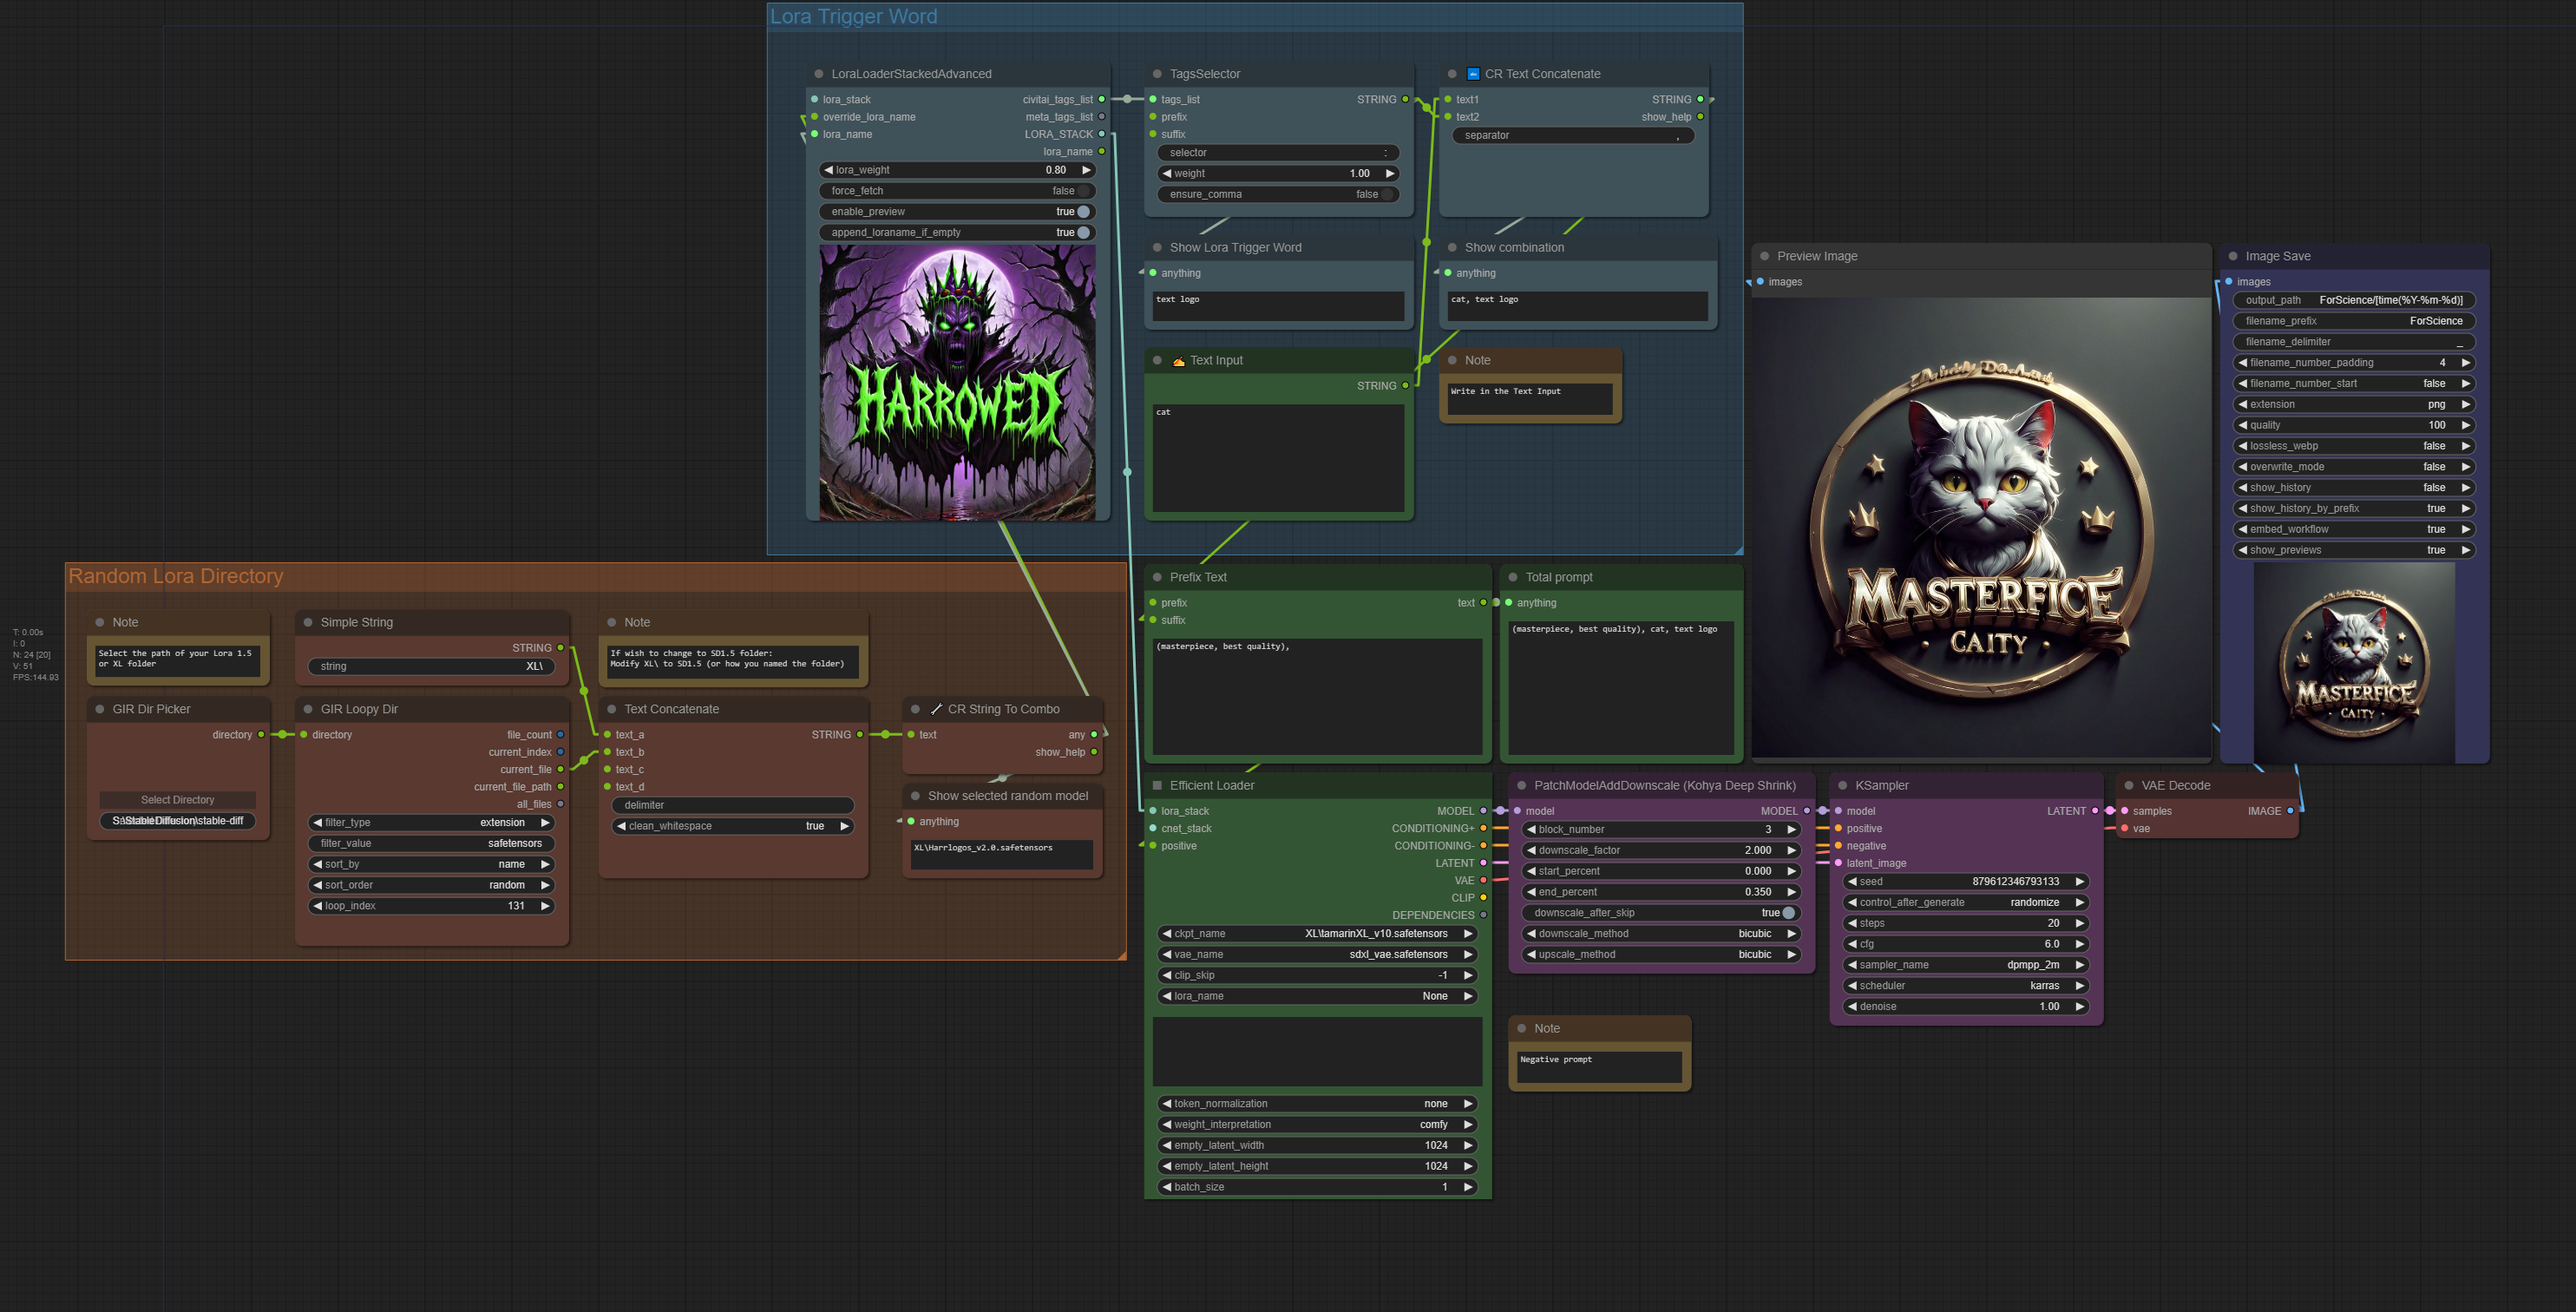Click the KSampler node collapse dot
Image resolution: width=2576 pixels, height=1312 pixels.
tap(1842, 785)
